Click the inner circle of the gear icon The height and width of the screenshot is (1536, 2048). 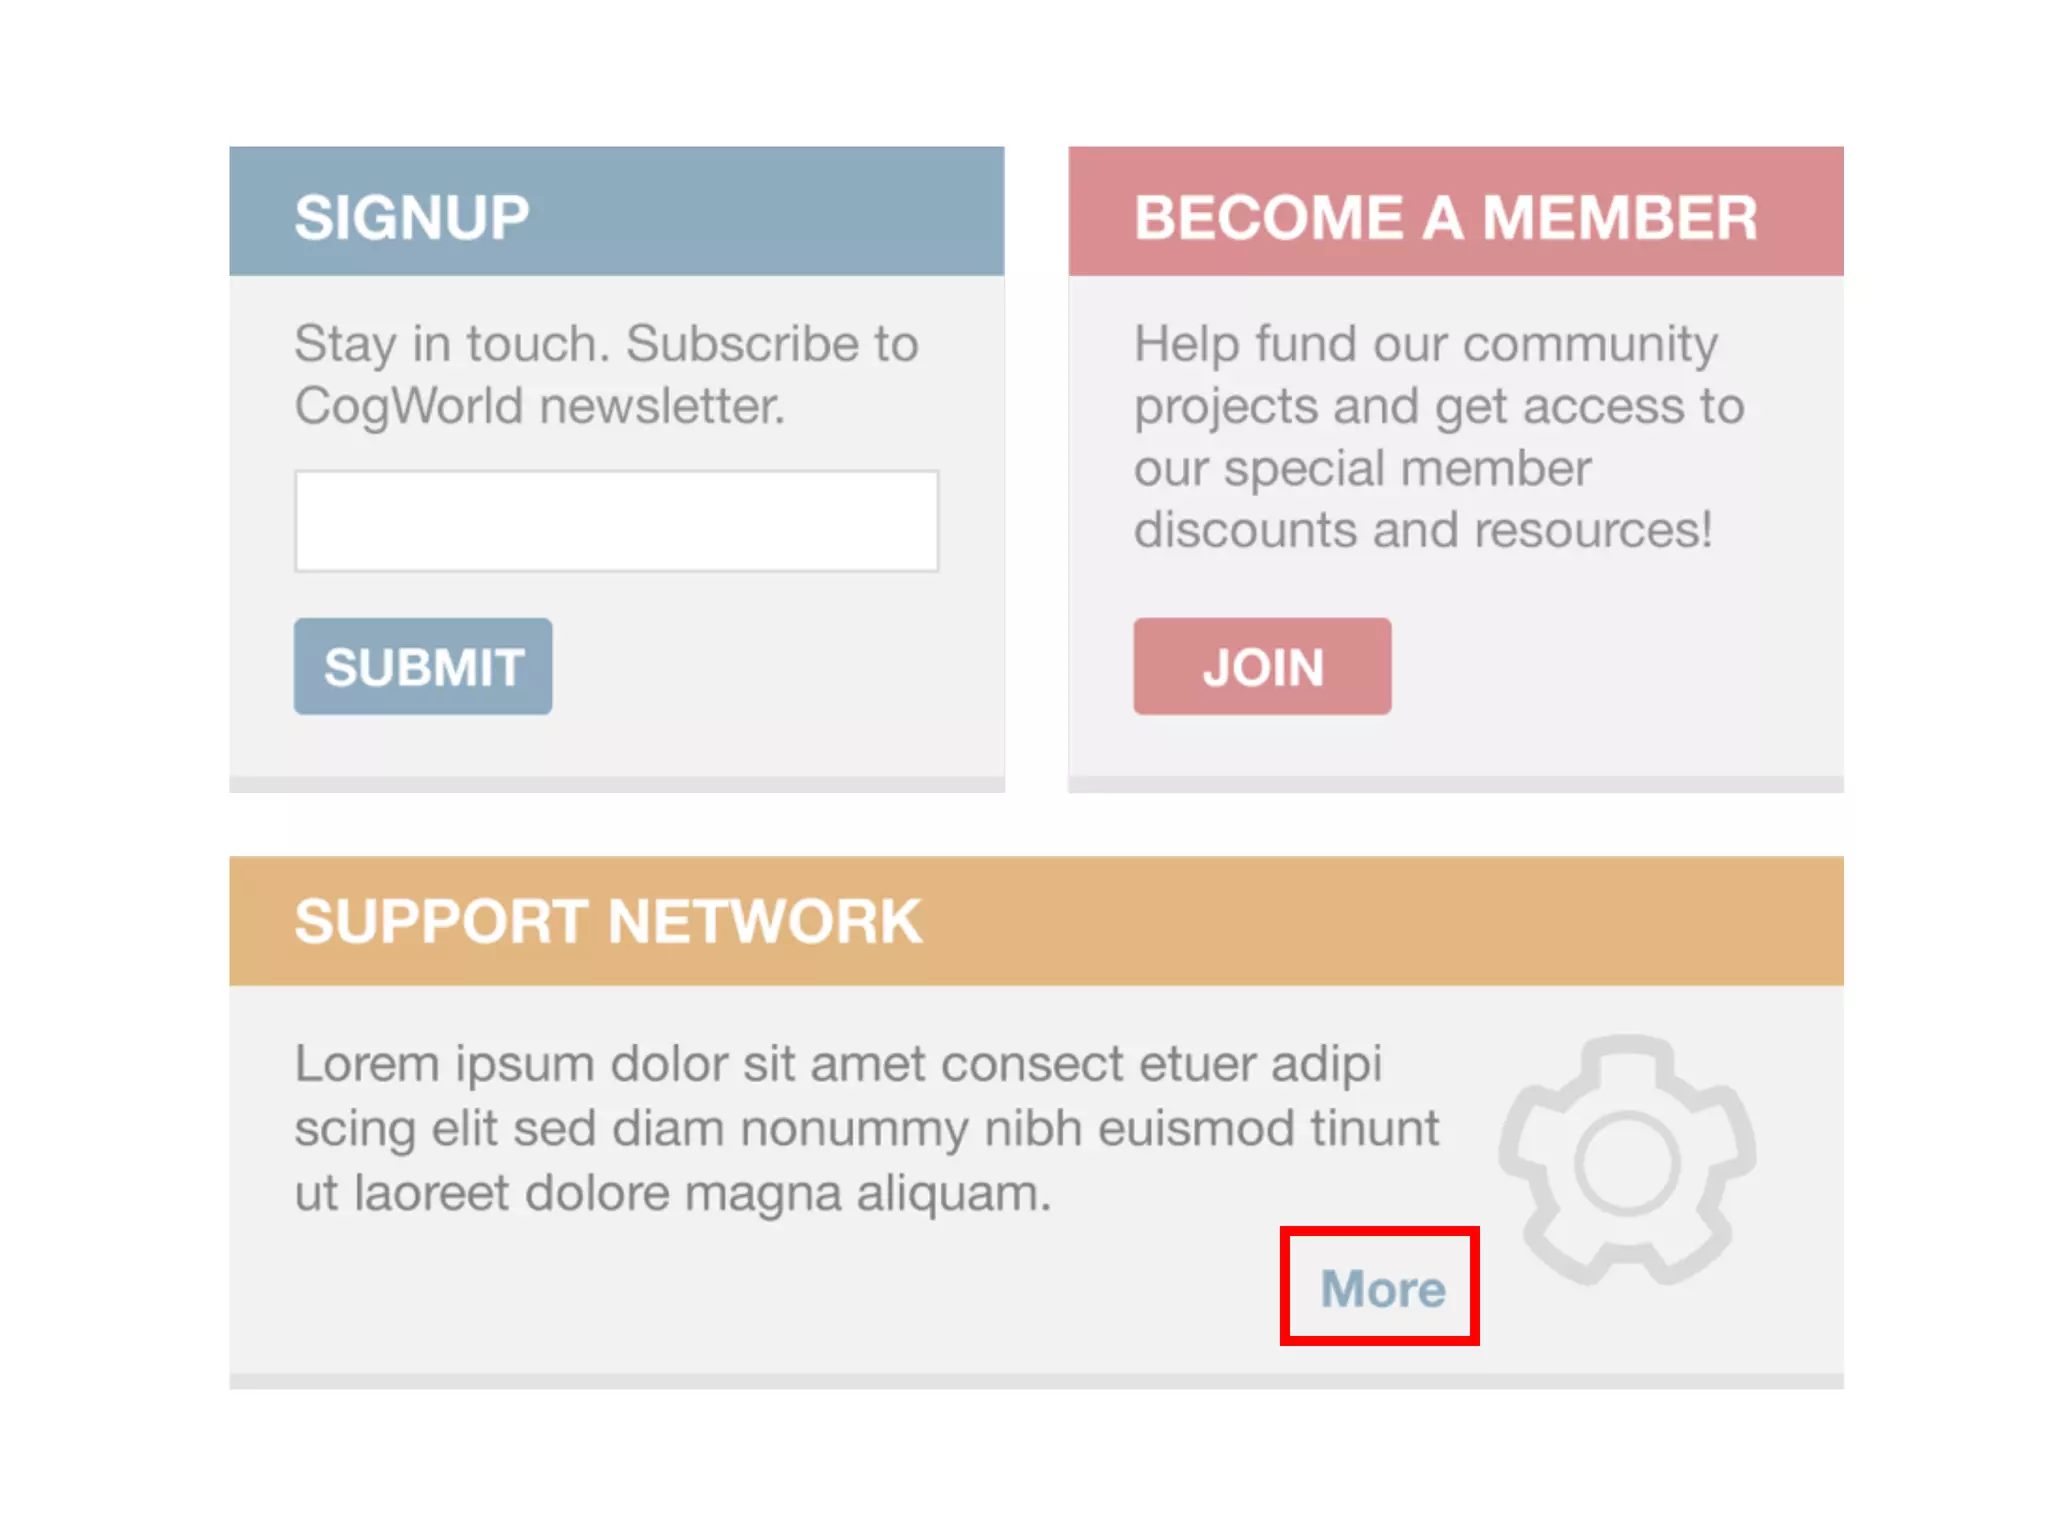(x=1627, y=1163)
